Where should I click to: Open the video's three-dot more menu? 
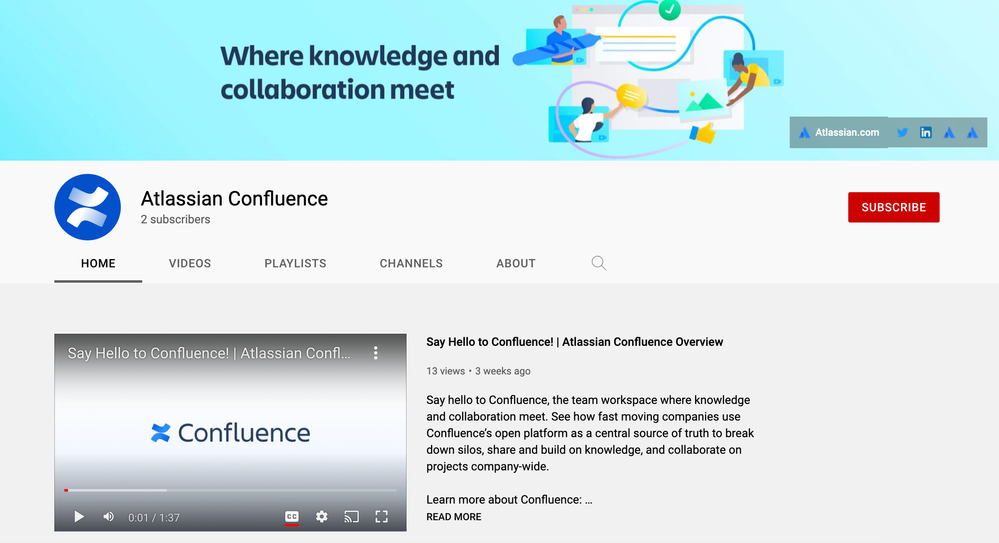pyautogui.click(x=376, y=353)
